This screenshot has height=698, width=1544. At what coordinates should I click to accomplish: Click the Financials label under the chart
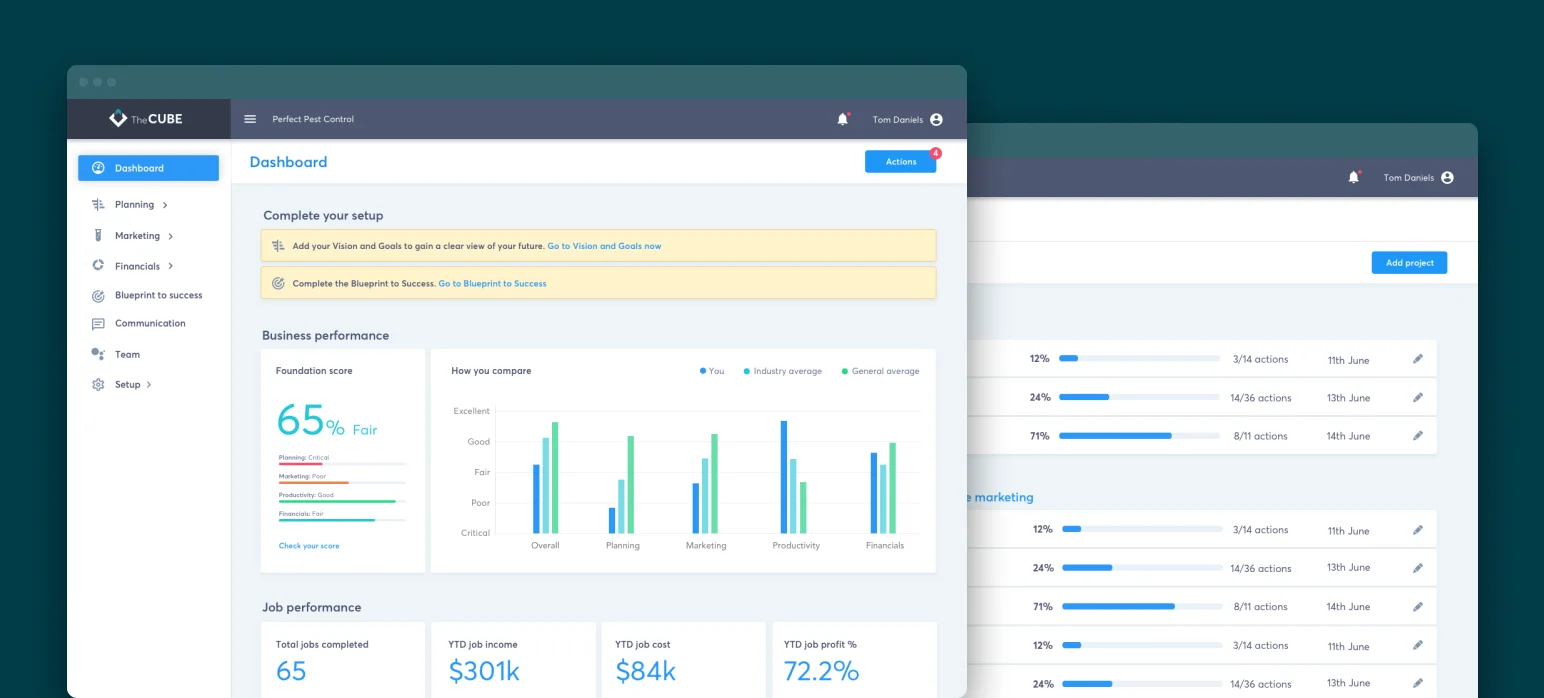[885, 546]
